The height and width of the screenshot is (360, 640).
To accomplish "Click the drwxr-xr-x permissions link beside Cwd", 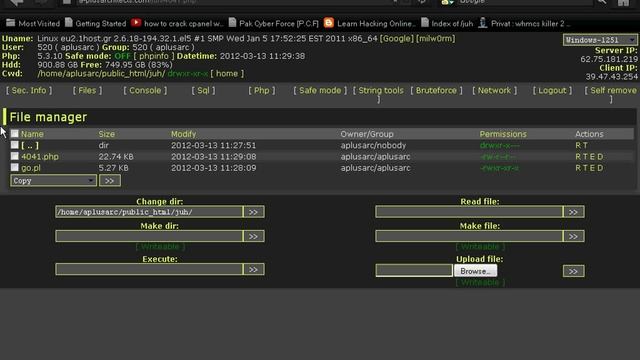I will tap(188, 73).
